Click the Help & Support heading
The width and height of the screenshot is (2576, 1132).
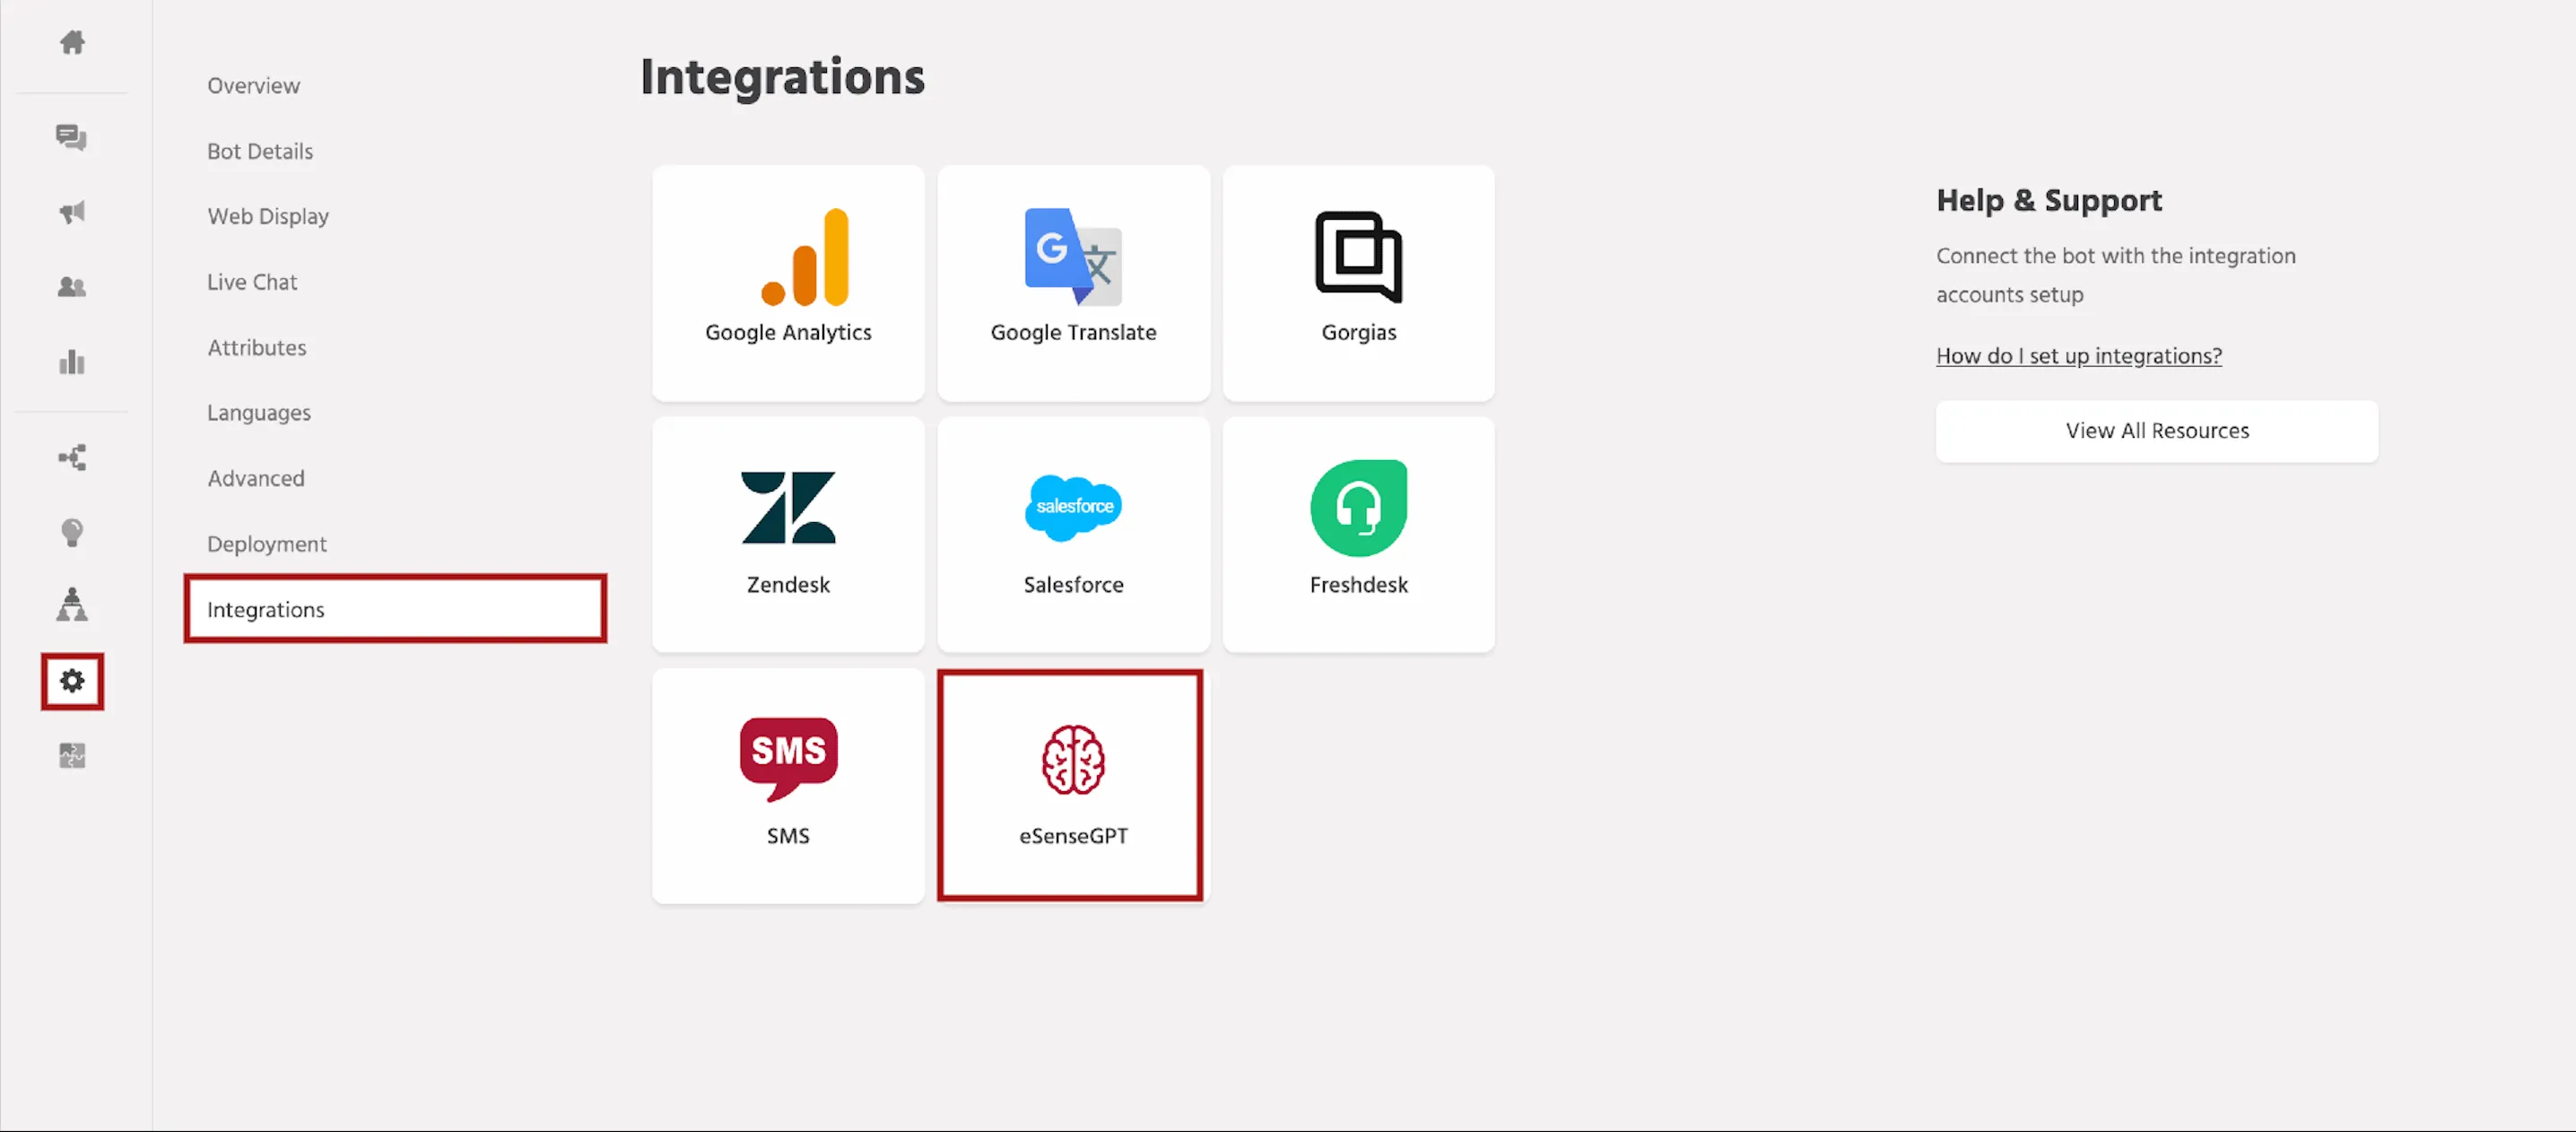pyautogui.click(x=2049, y=200)
